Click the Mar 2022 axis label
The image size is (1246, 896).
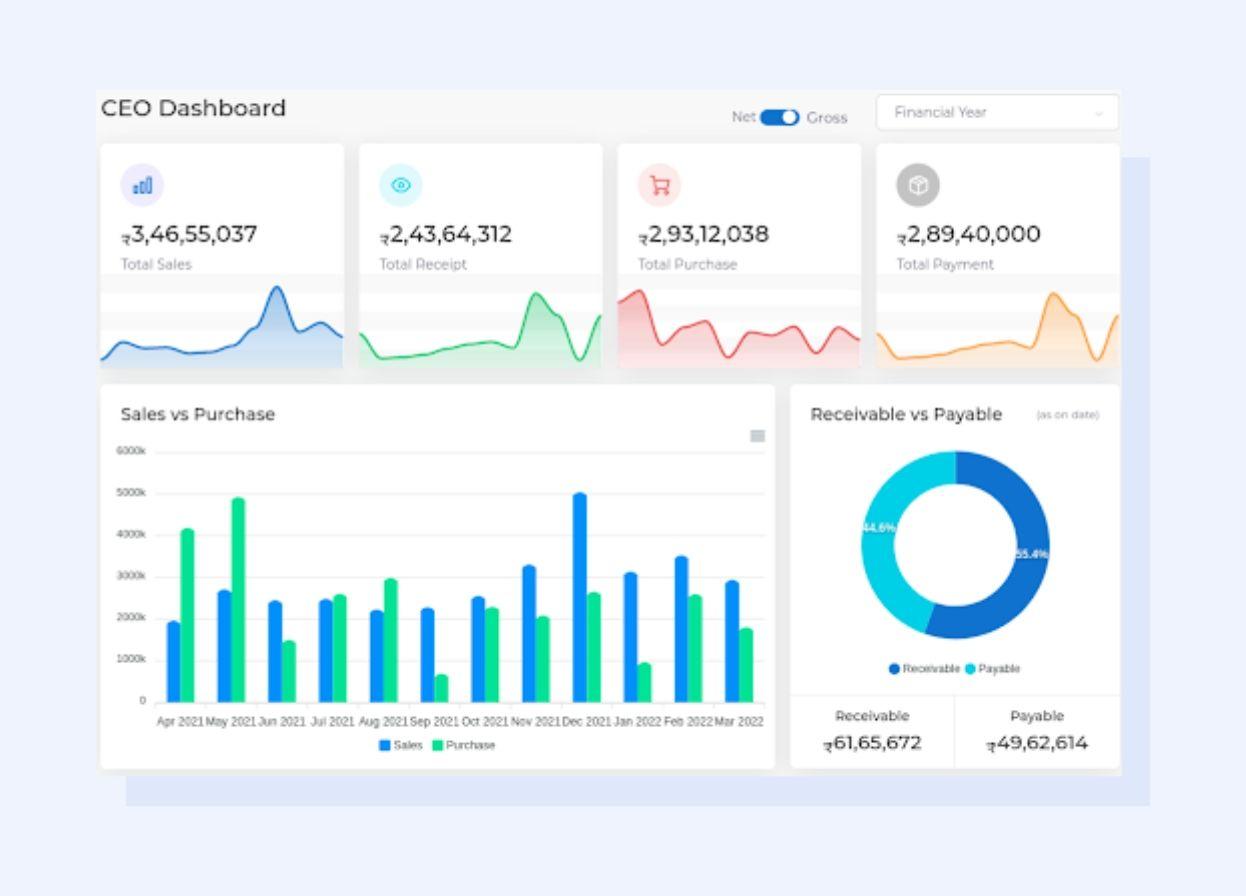[x=739, y=721]
